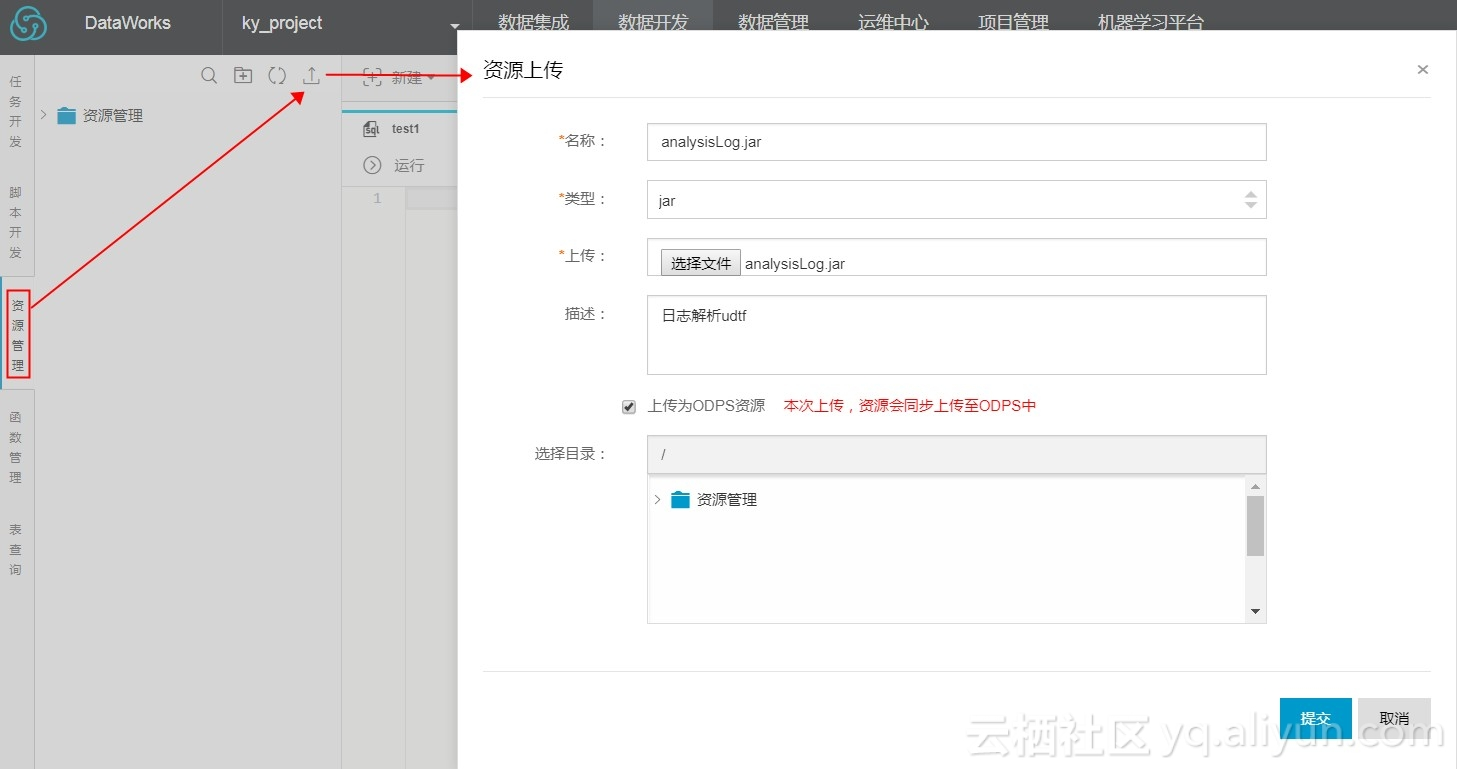Open 数据开发 top menu

pyautogui.click(x=653, y=23)
